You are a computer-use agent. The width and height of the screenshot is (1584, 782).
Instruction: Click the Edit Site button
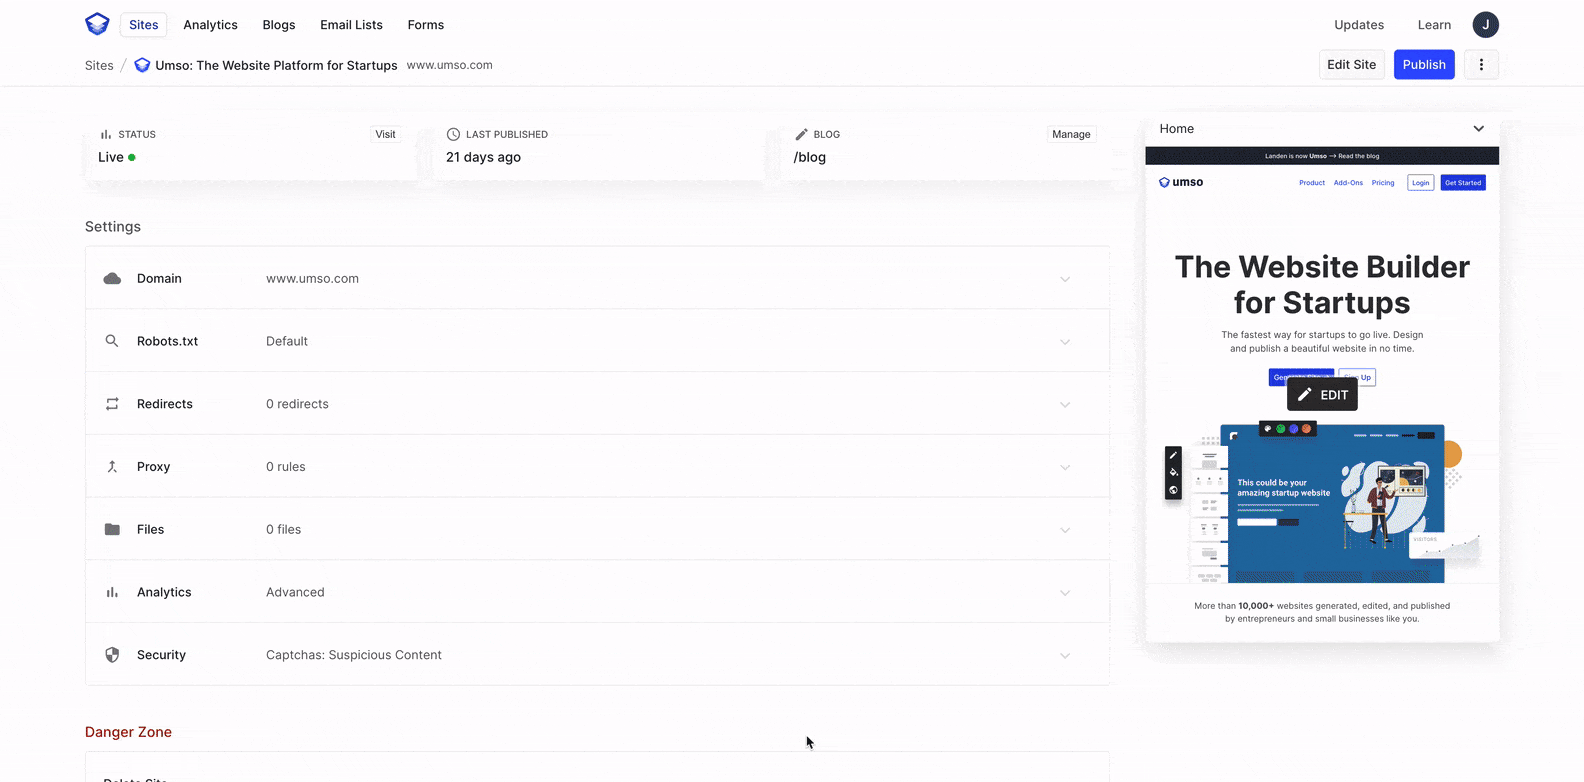[x=1351, y=65]
